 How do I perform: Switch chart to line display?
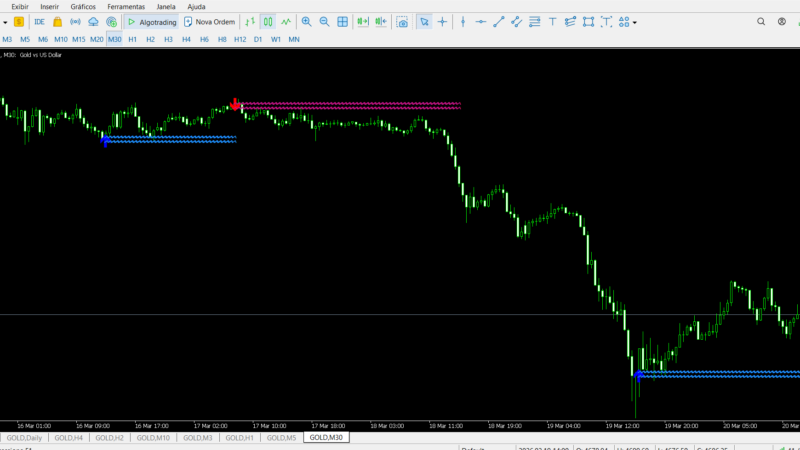point(286,21)
